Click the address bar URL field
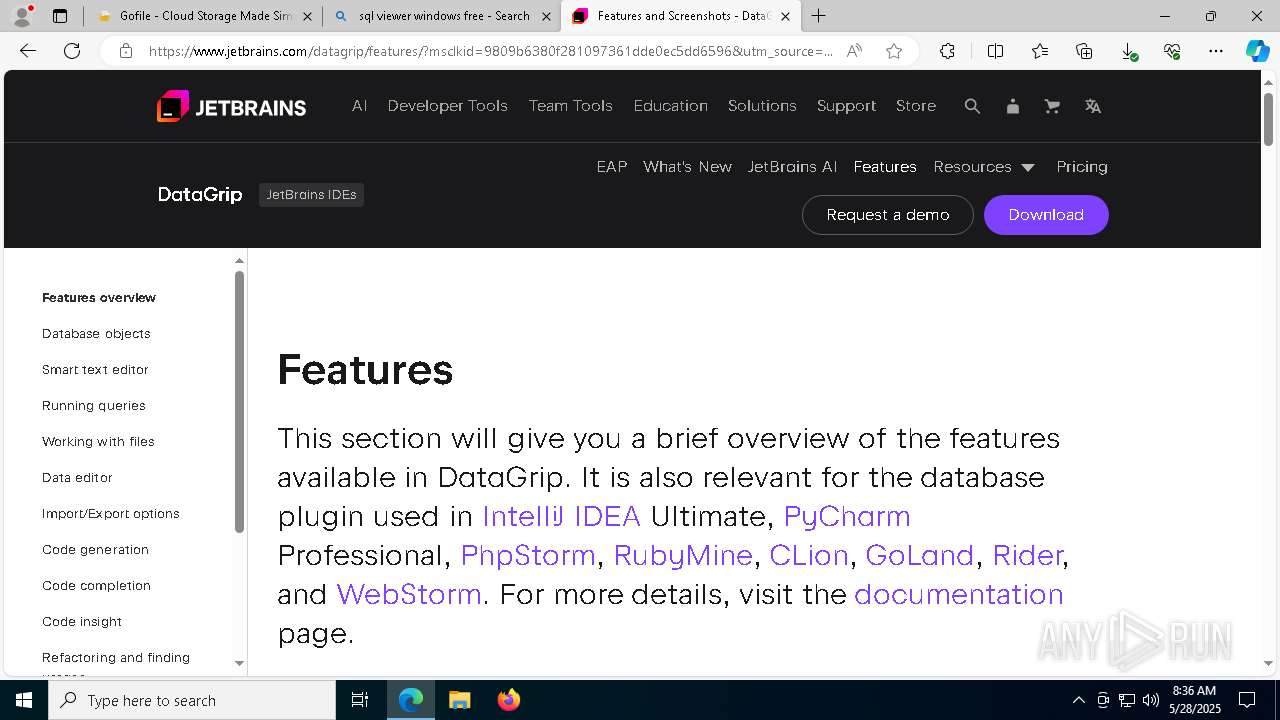The image size is (1280, 720). tap(490, 51)
